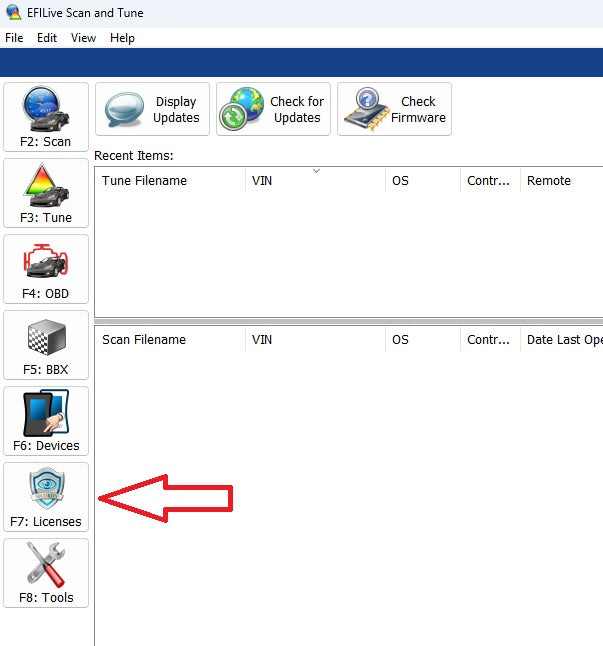Open the File menu
The height and width of the screenshot is (646, 603).
14,38
